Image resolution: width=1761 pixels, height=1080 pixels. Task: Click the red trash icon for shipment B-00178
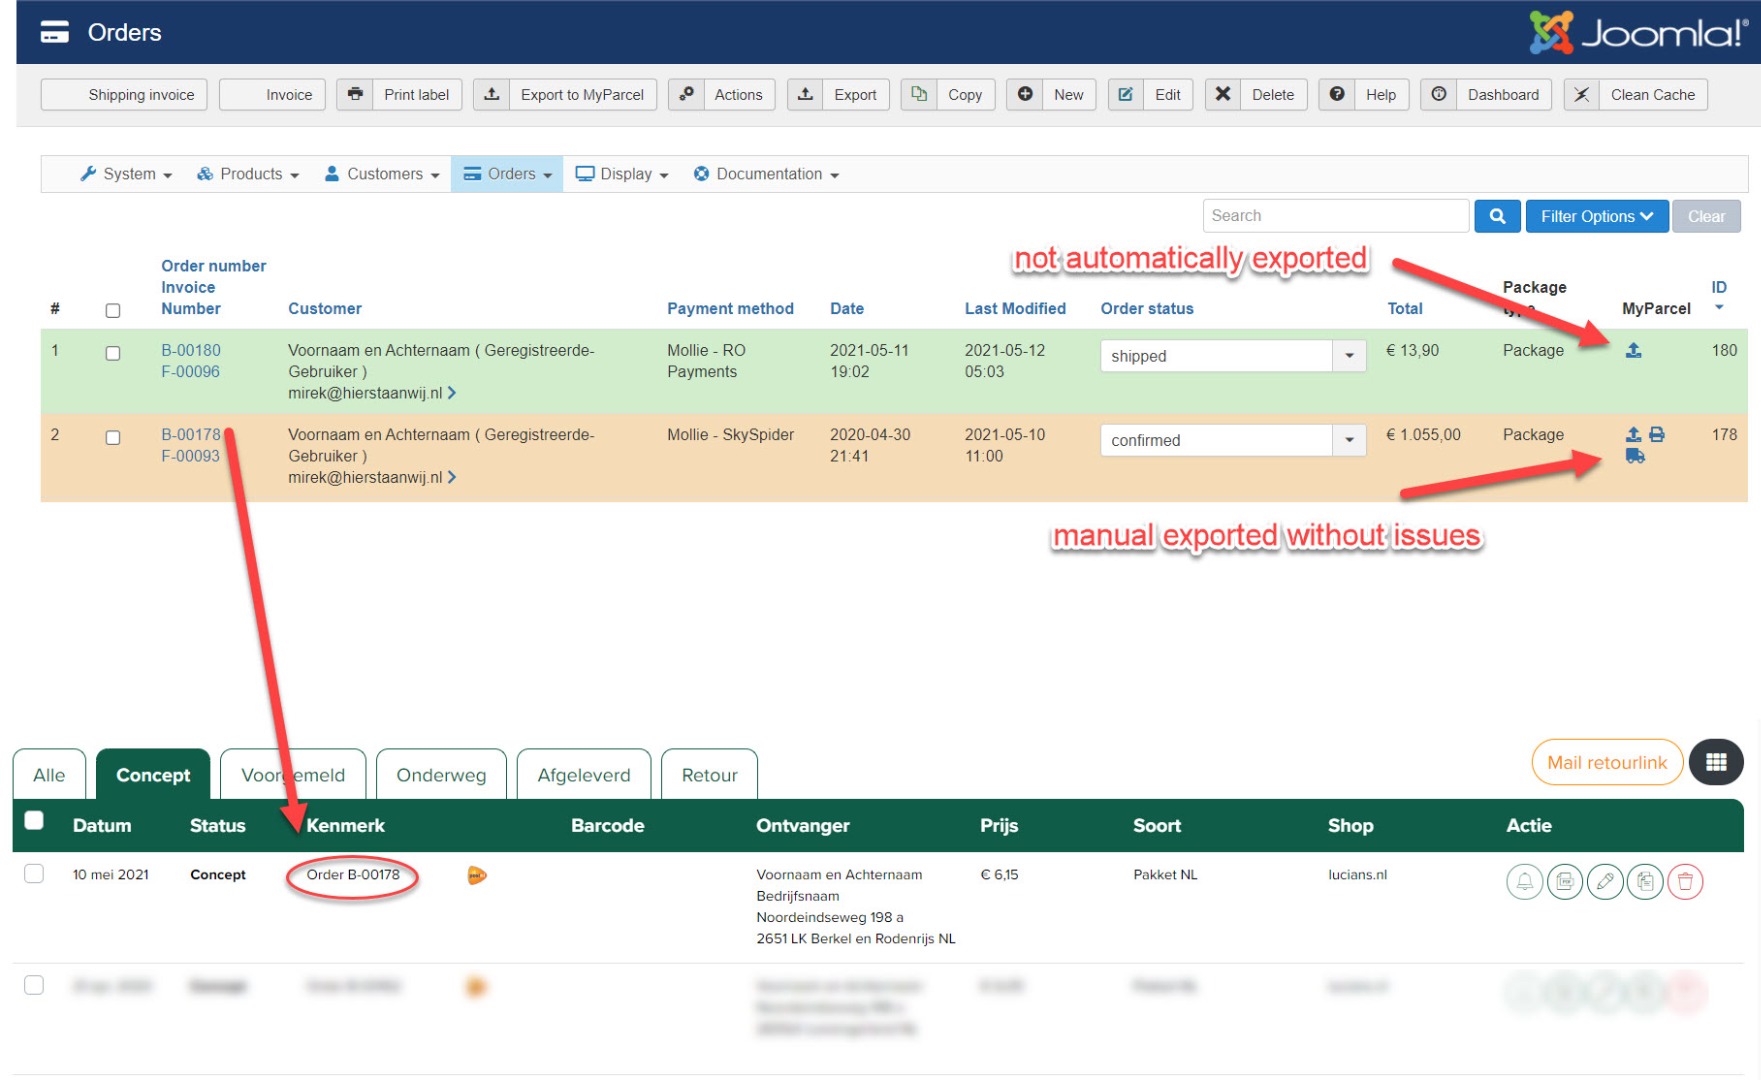coord(1685,882)
